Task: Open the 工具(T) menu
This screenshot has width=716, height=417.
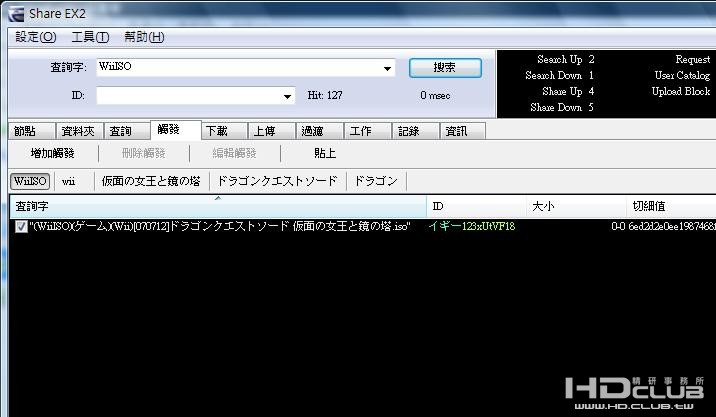Action: [90, 37]
